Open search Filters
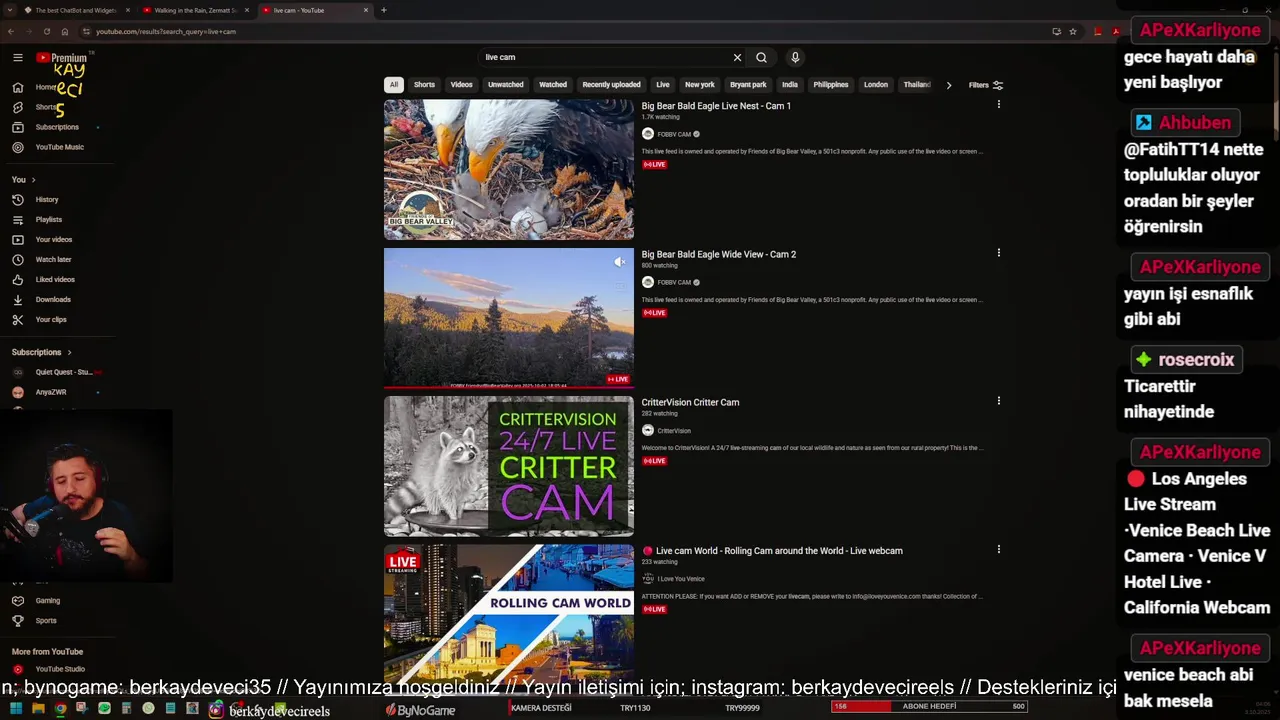This screenshot has width=1280, height=720. [x=985, y=85]
